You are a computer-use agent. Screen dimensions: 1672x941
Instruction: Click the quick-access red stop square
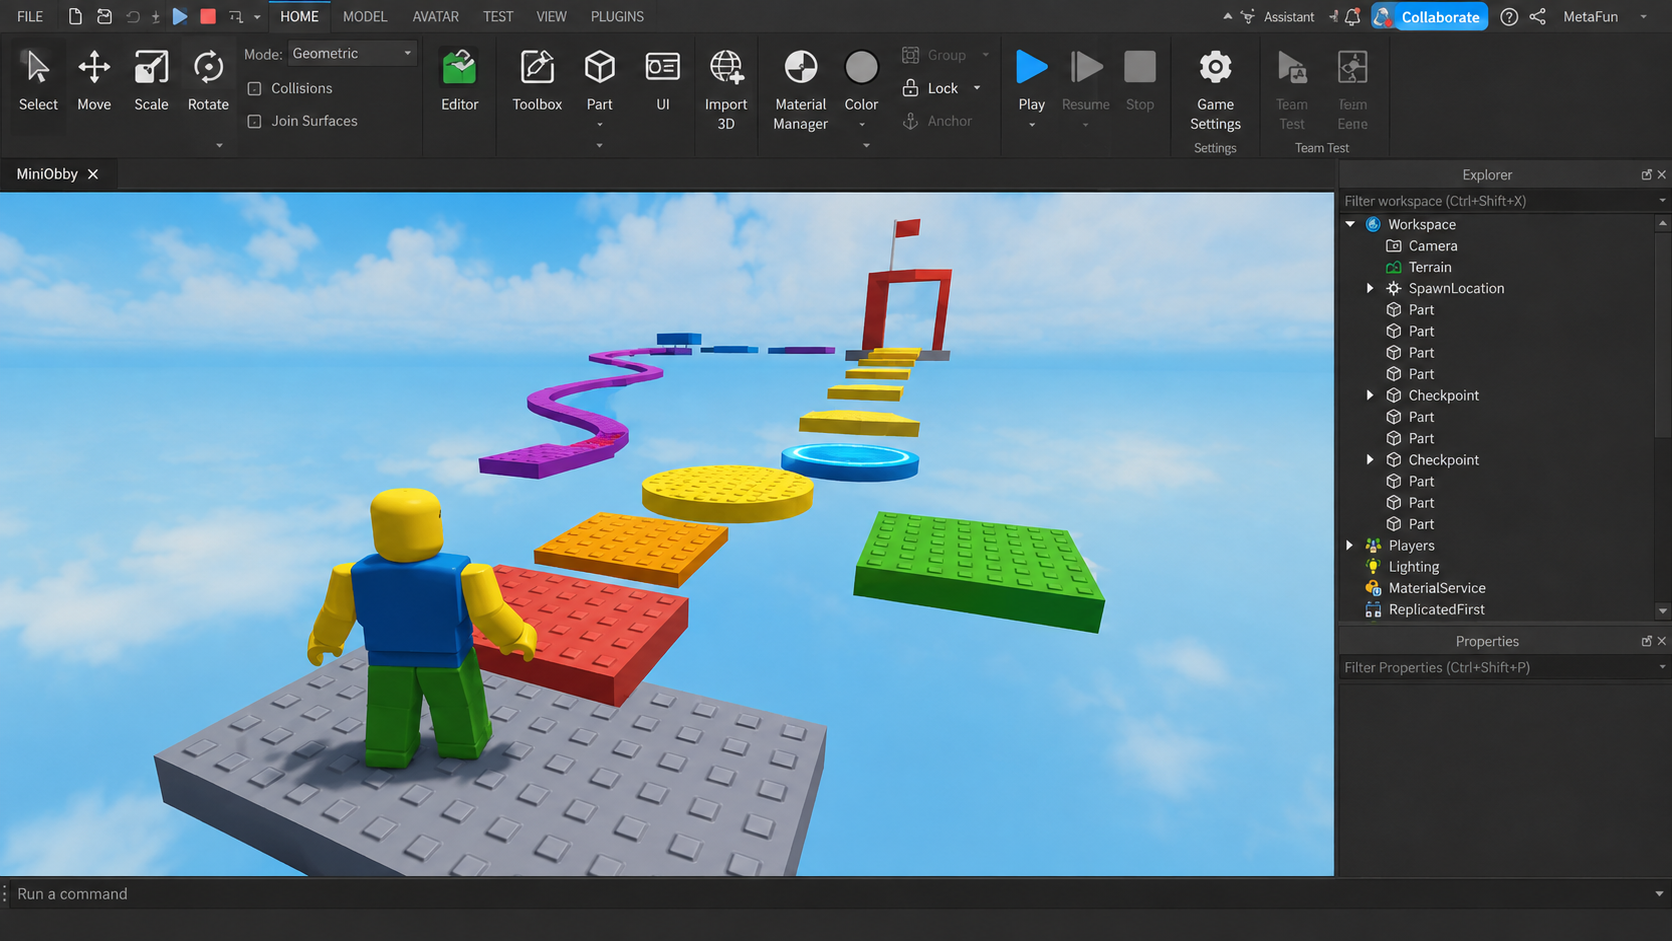pyautogui.click(x=208, y=16)
